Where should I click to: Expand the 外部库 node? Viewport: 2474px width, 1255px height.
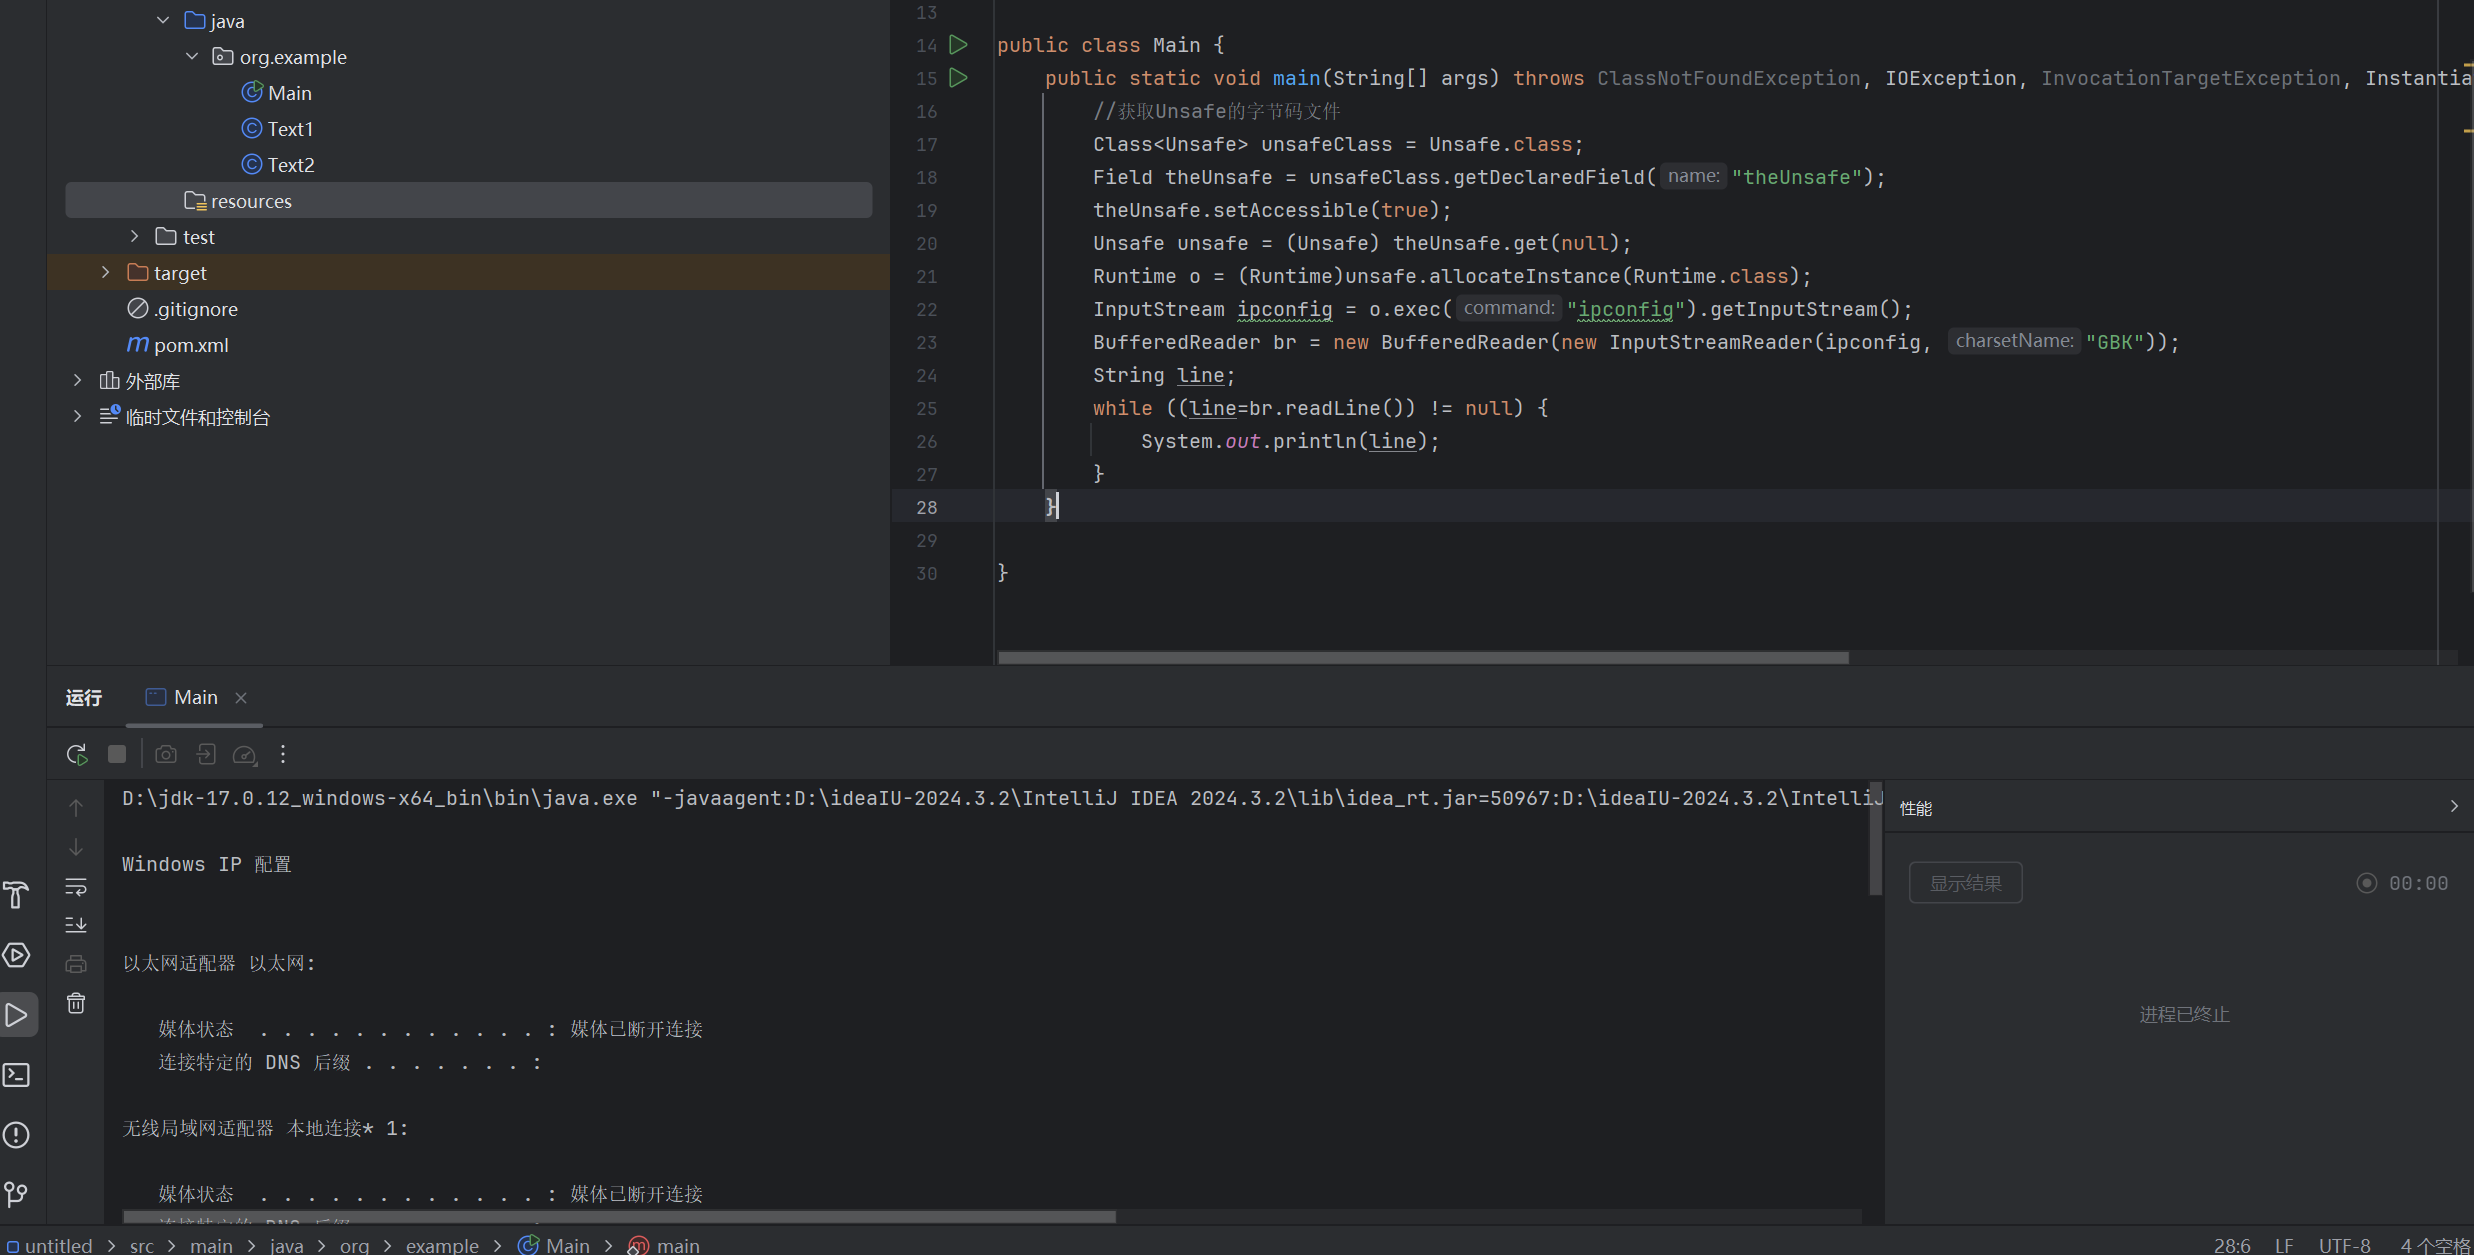[77, 380]
